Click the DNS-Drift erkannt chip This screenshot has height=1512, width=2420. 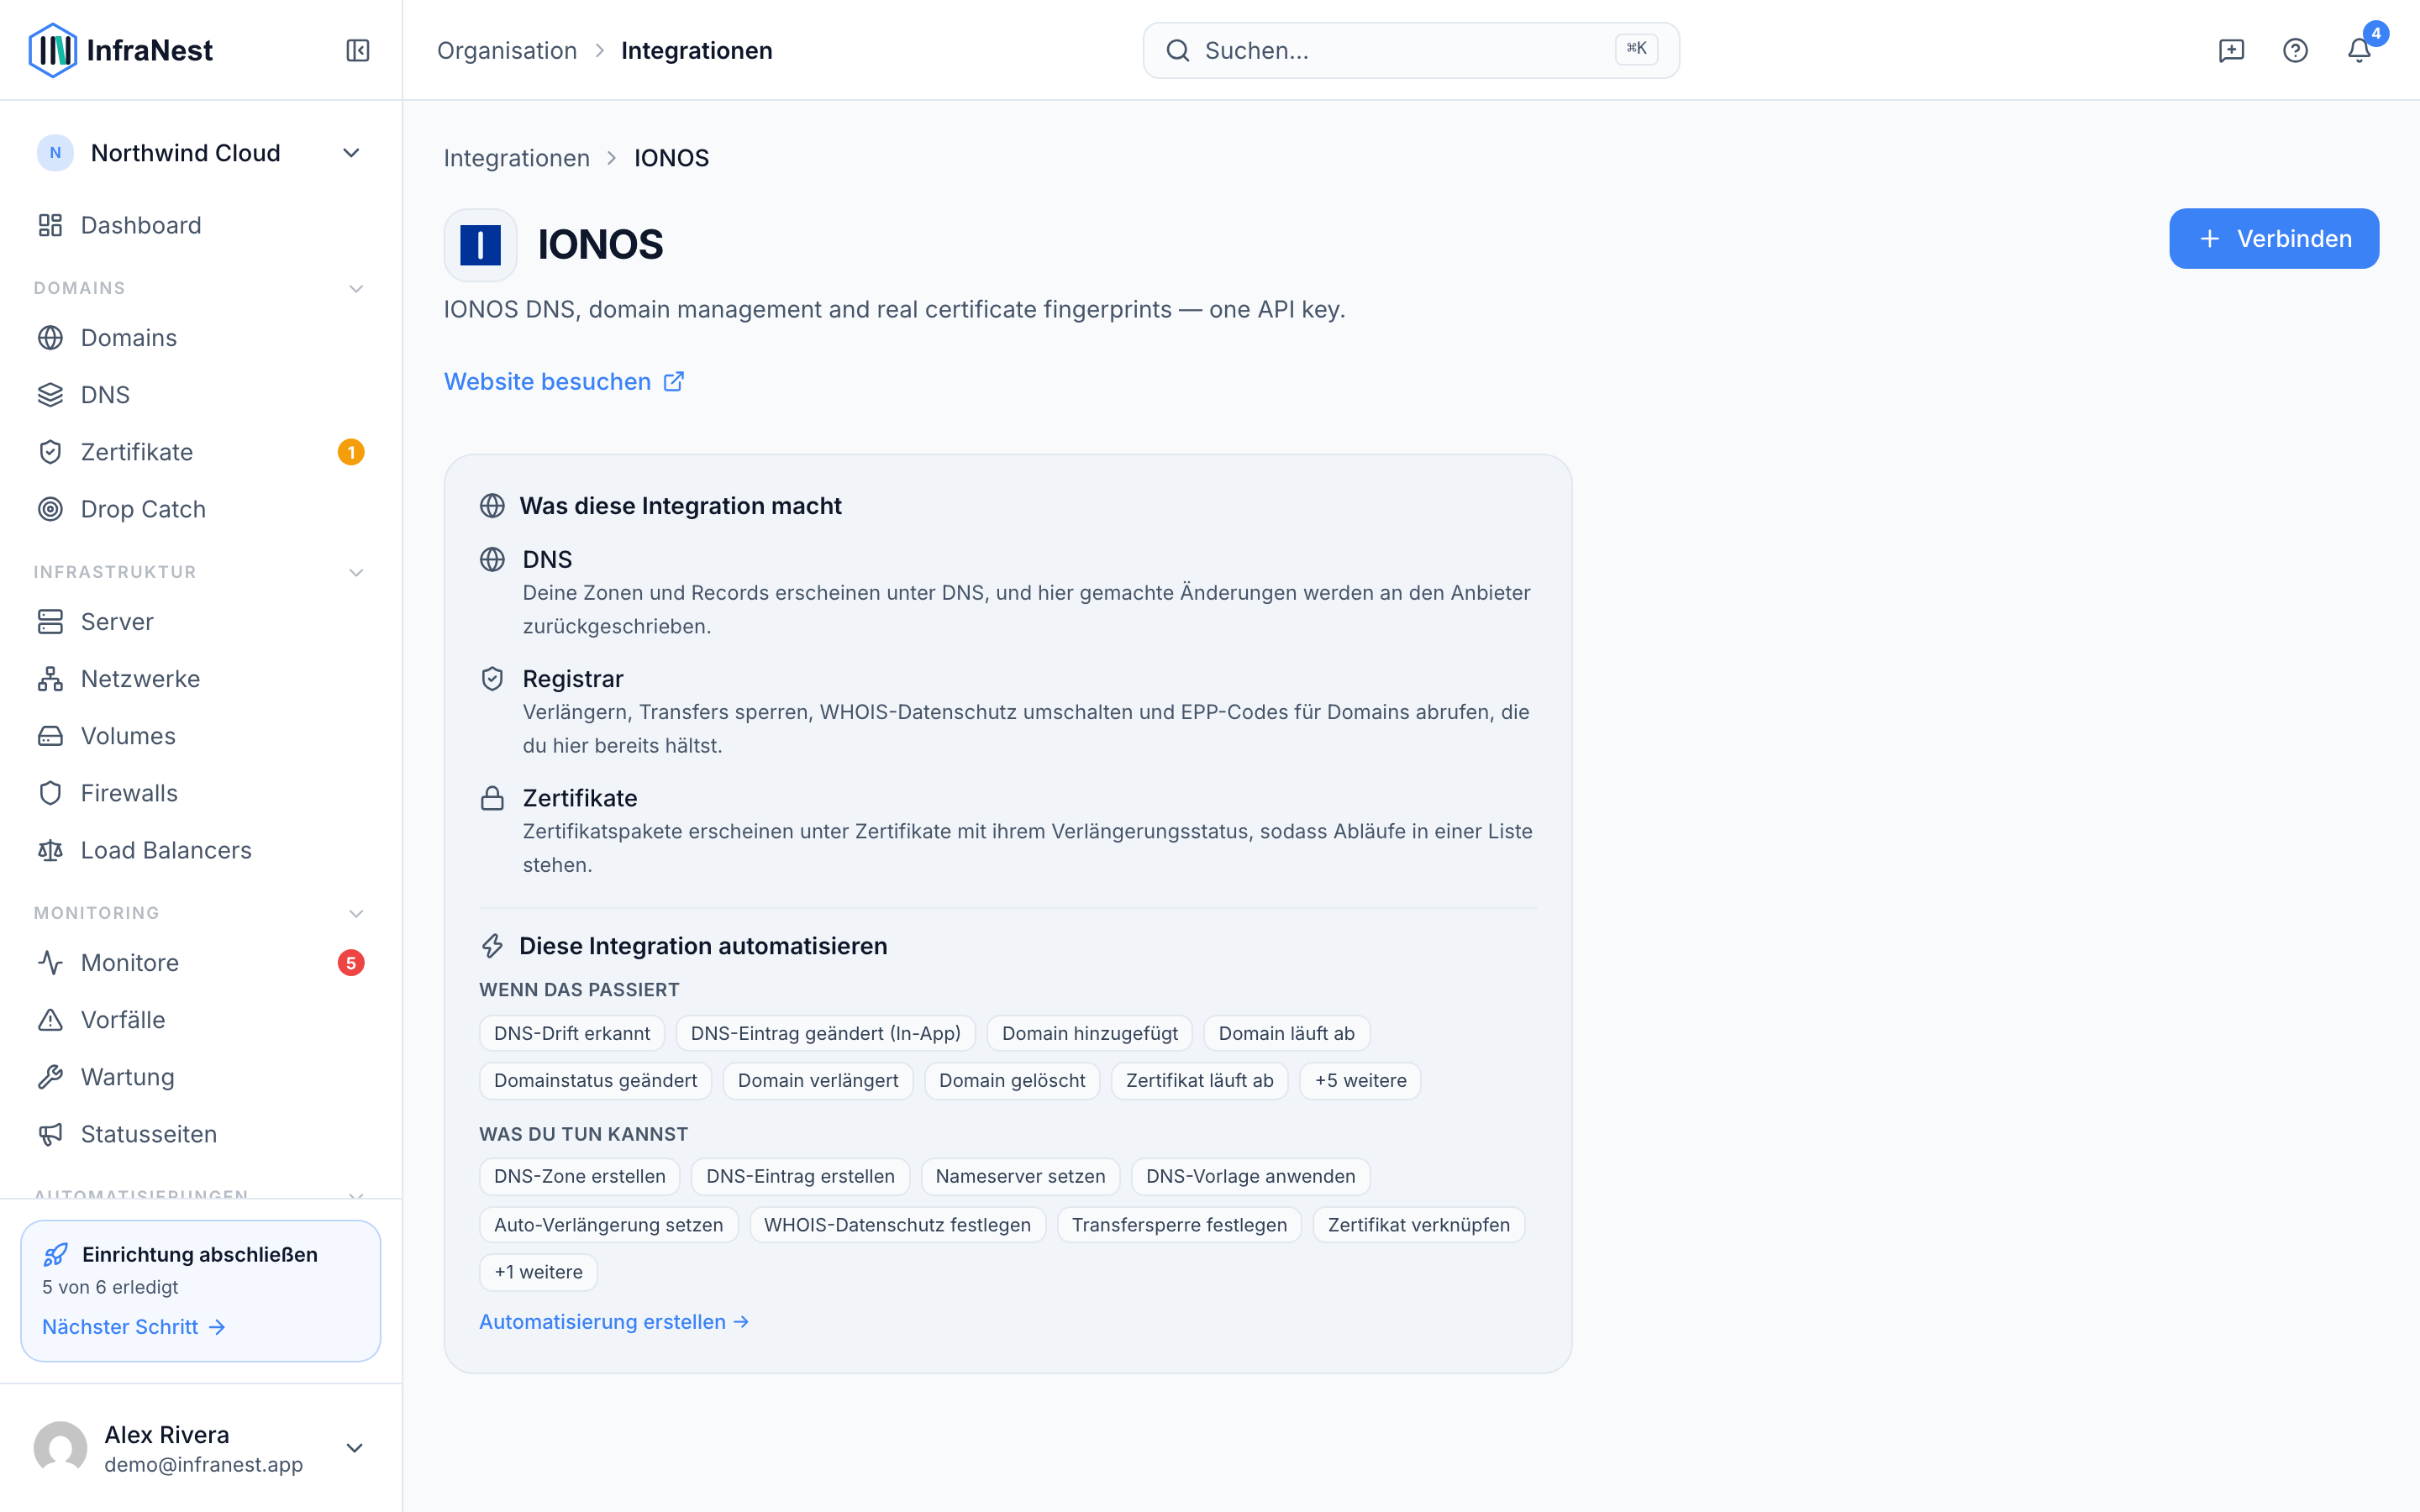572,1033
